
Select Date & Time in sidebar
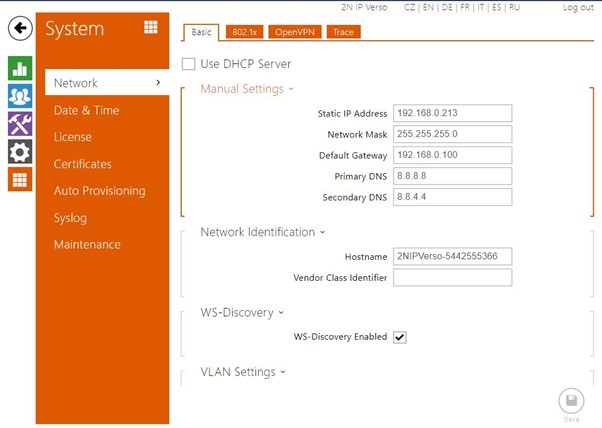click(86, 110)
